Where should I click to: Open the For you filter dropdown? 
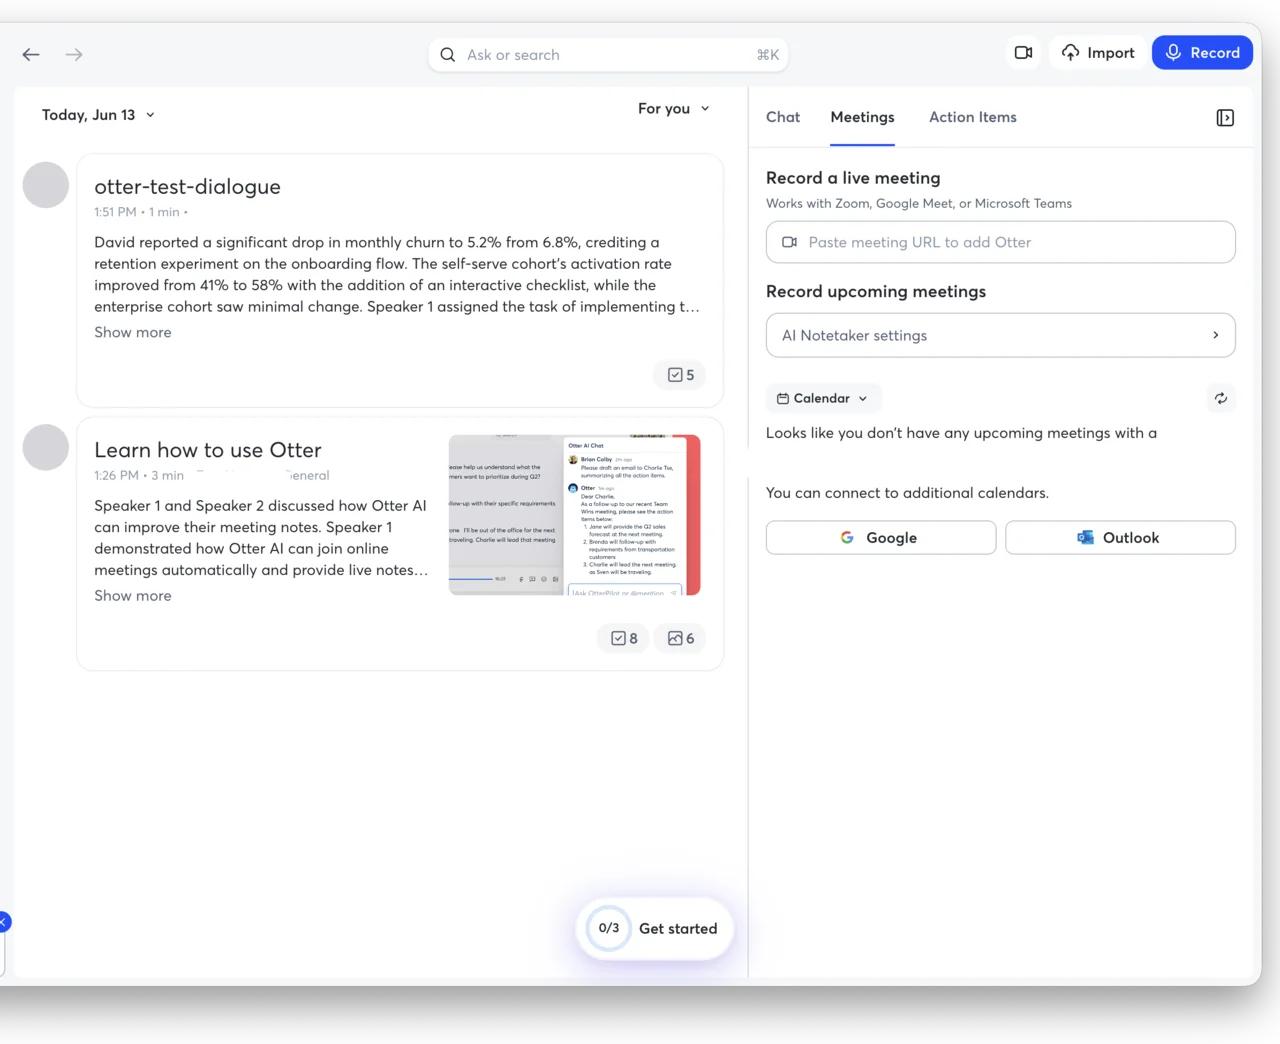pyautogui.click(x=674, y=108)
